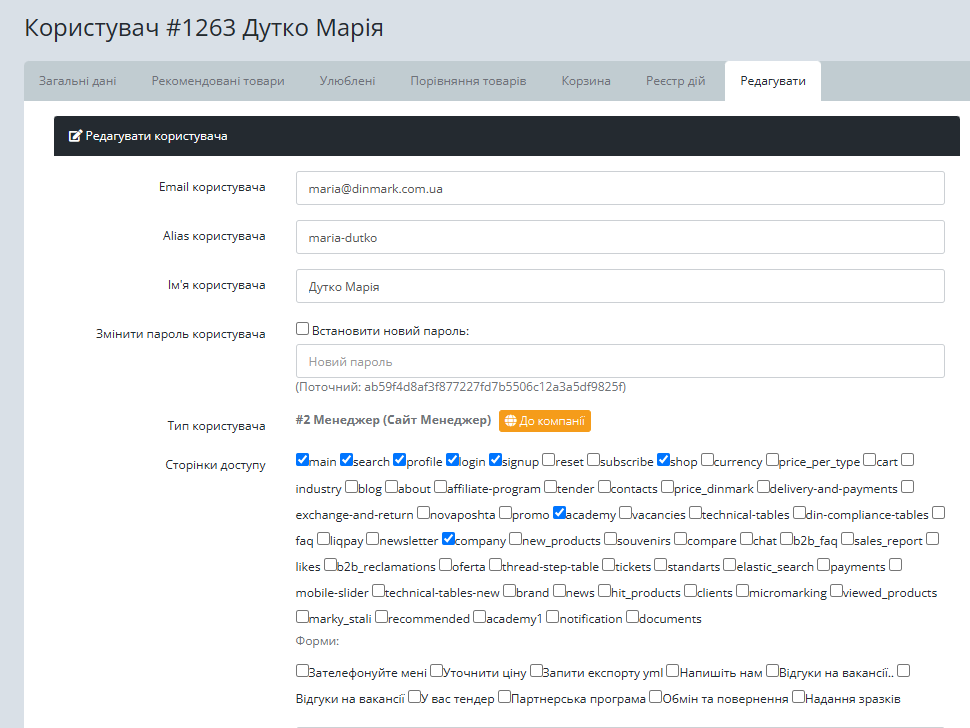Uncheck the search access checkbox
The height and width of the screenshot is (728, 970).
coord(346,460)
